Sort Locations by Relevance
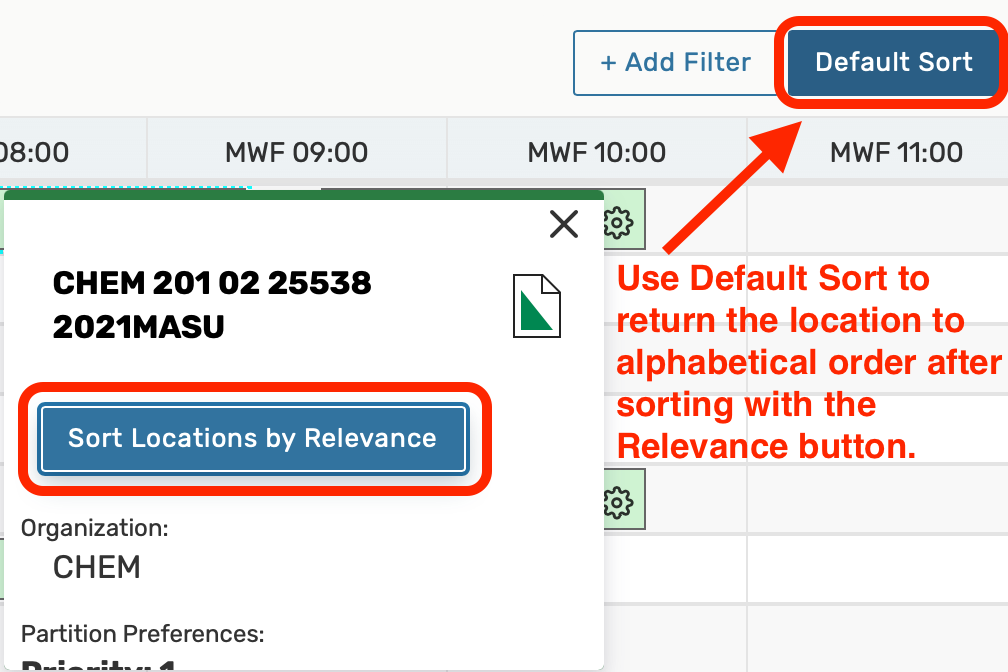This screenshot has height=672, width=1008. 252,438
